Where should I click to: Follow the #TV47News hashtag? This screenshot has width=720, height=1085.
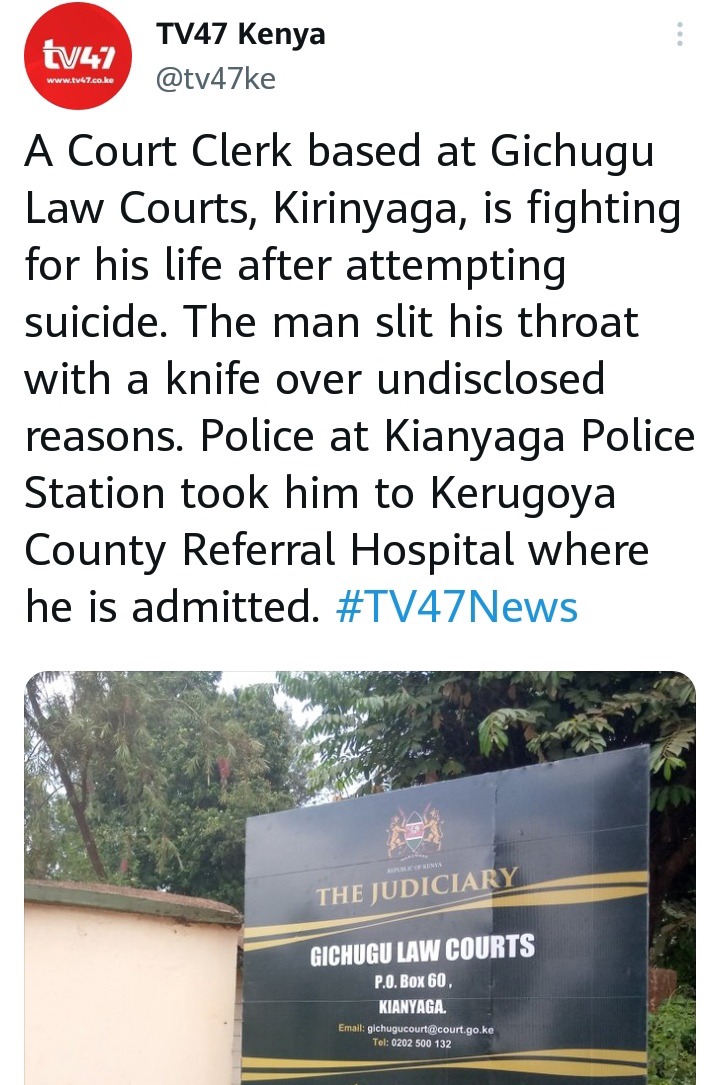pos(456,607)
